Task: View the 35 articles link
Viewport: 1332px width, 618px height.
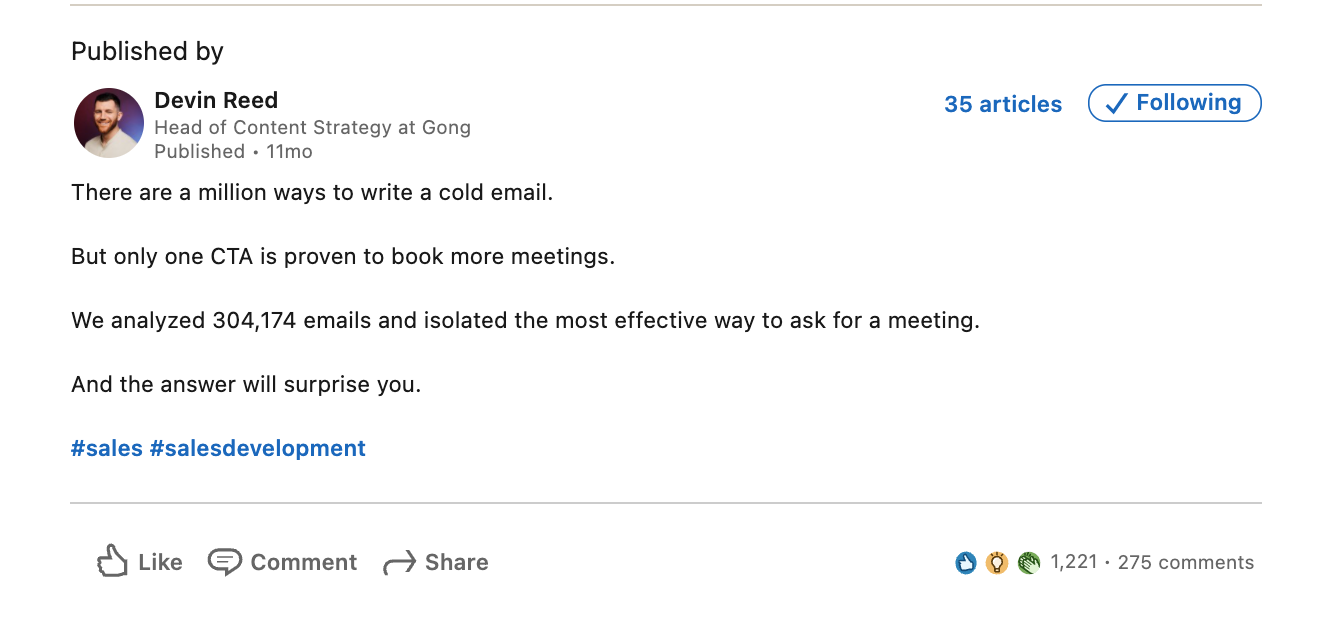Action: [x=1002, y=104]
